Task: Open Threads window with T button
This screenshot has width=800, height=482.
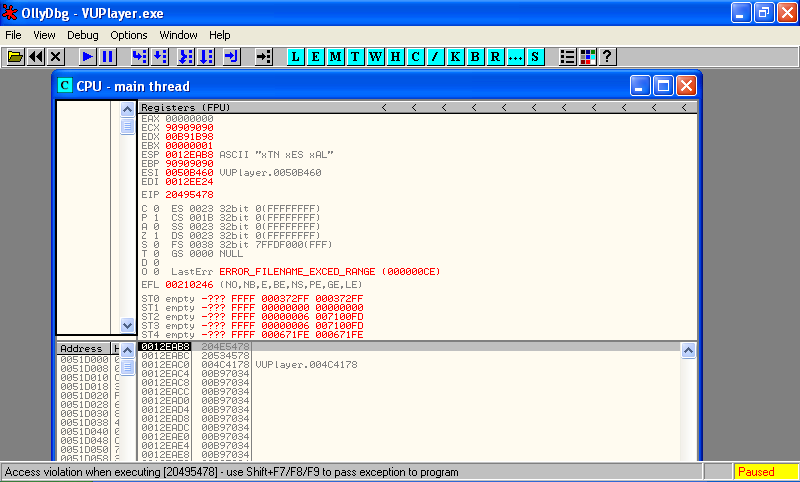Action: pos(355,57)
